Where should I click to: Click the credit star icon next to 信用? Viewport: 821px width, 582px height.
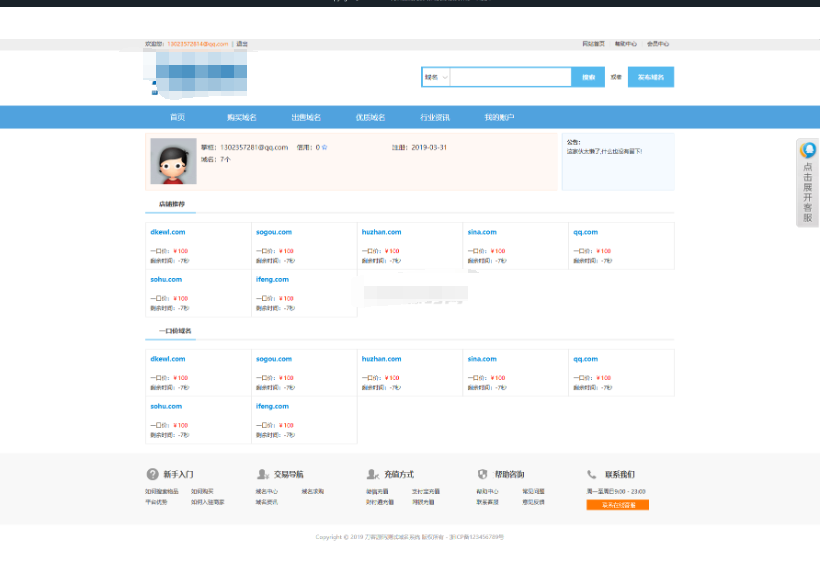point(324,147)
